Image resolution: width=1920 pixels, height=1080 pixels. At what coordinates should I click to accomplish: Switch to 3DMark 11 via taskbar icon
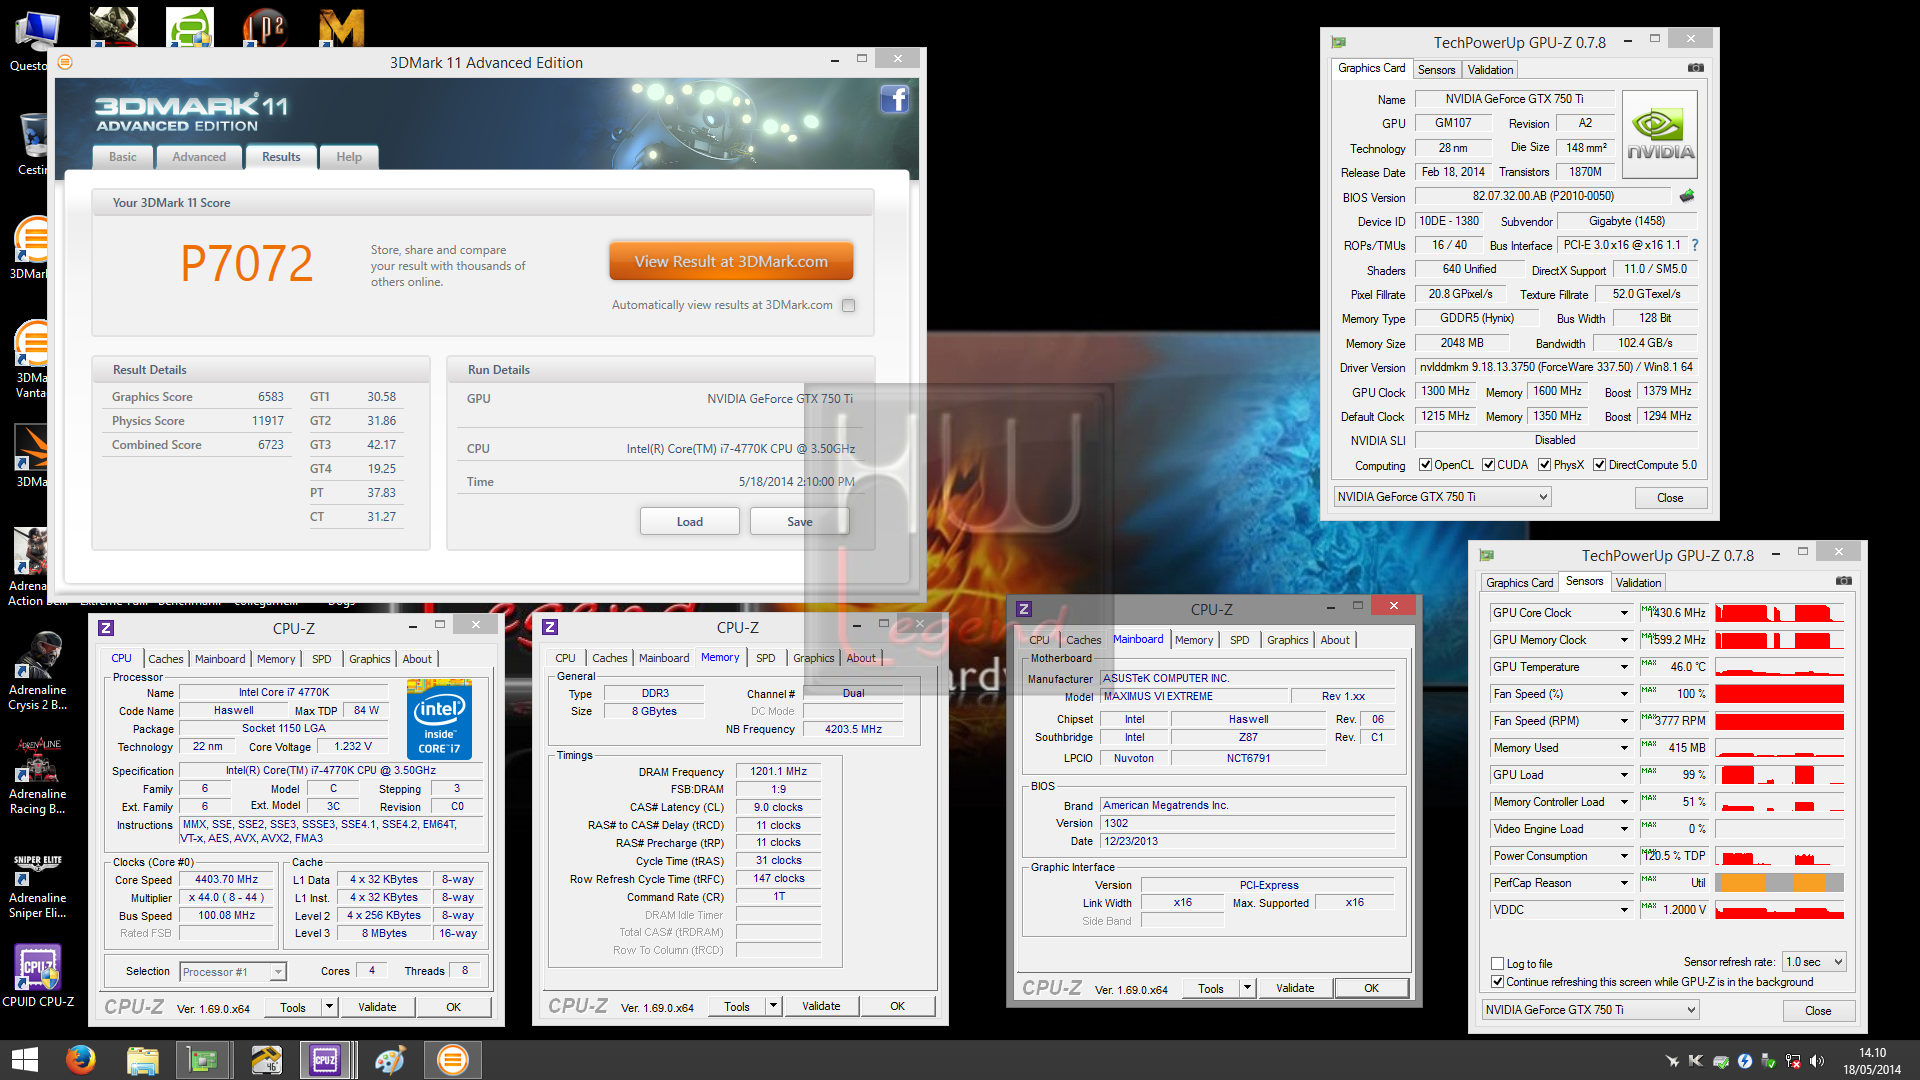pos(452,1060)
